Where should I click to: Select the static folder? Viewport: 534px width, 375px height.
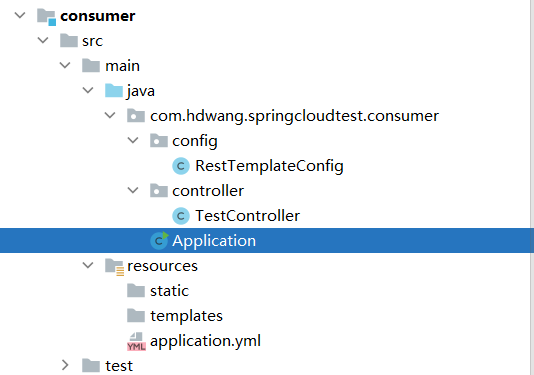click(169, 291)
